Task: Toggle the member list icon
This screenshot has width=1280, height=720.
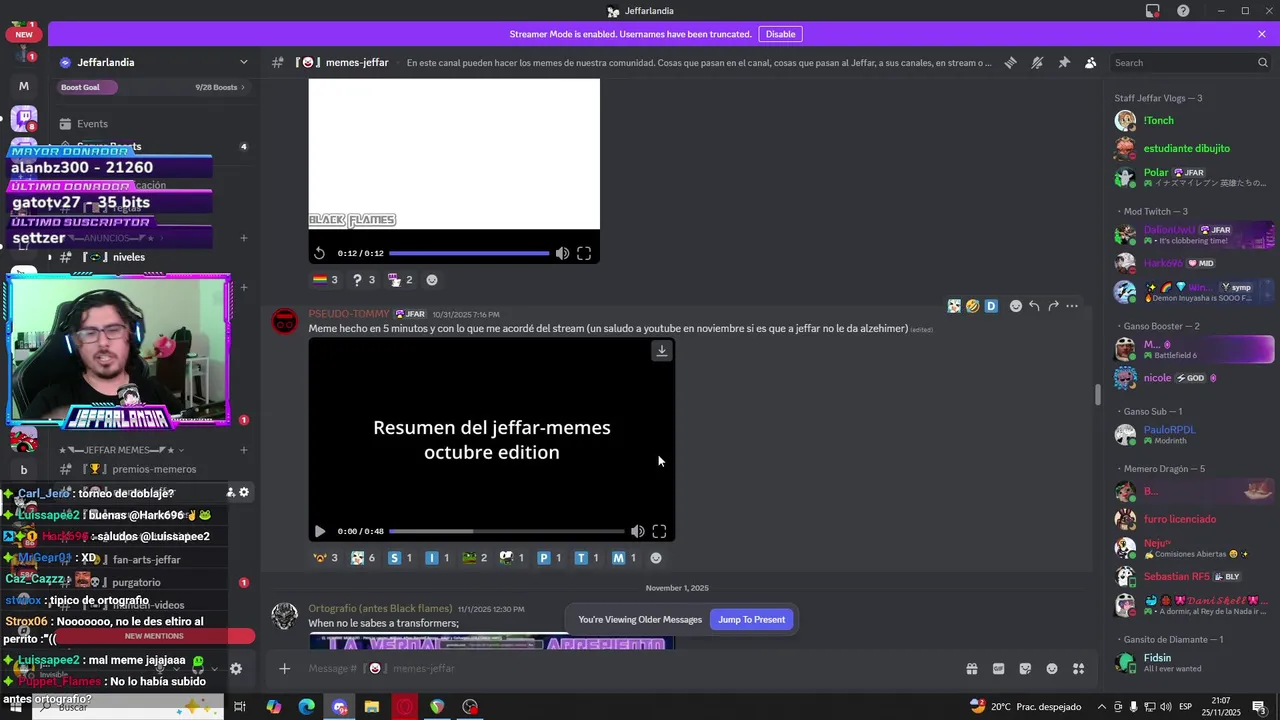Action: click(1090, 62)
